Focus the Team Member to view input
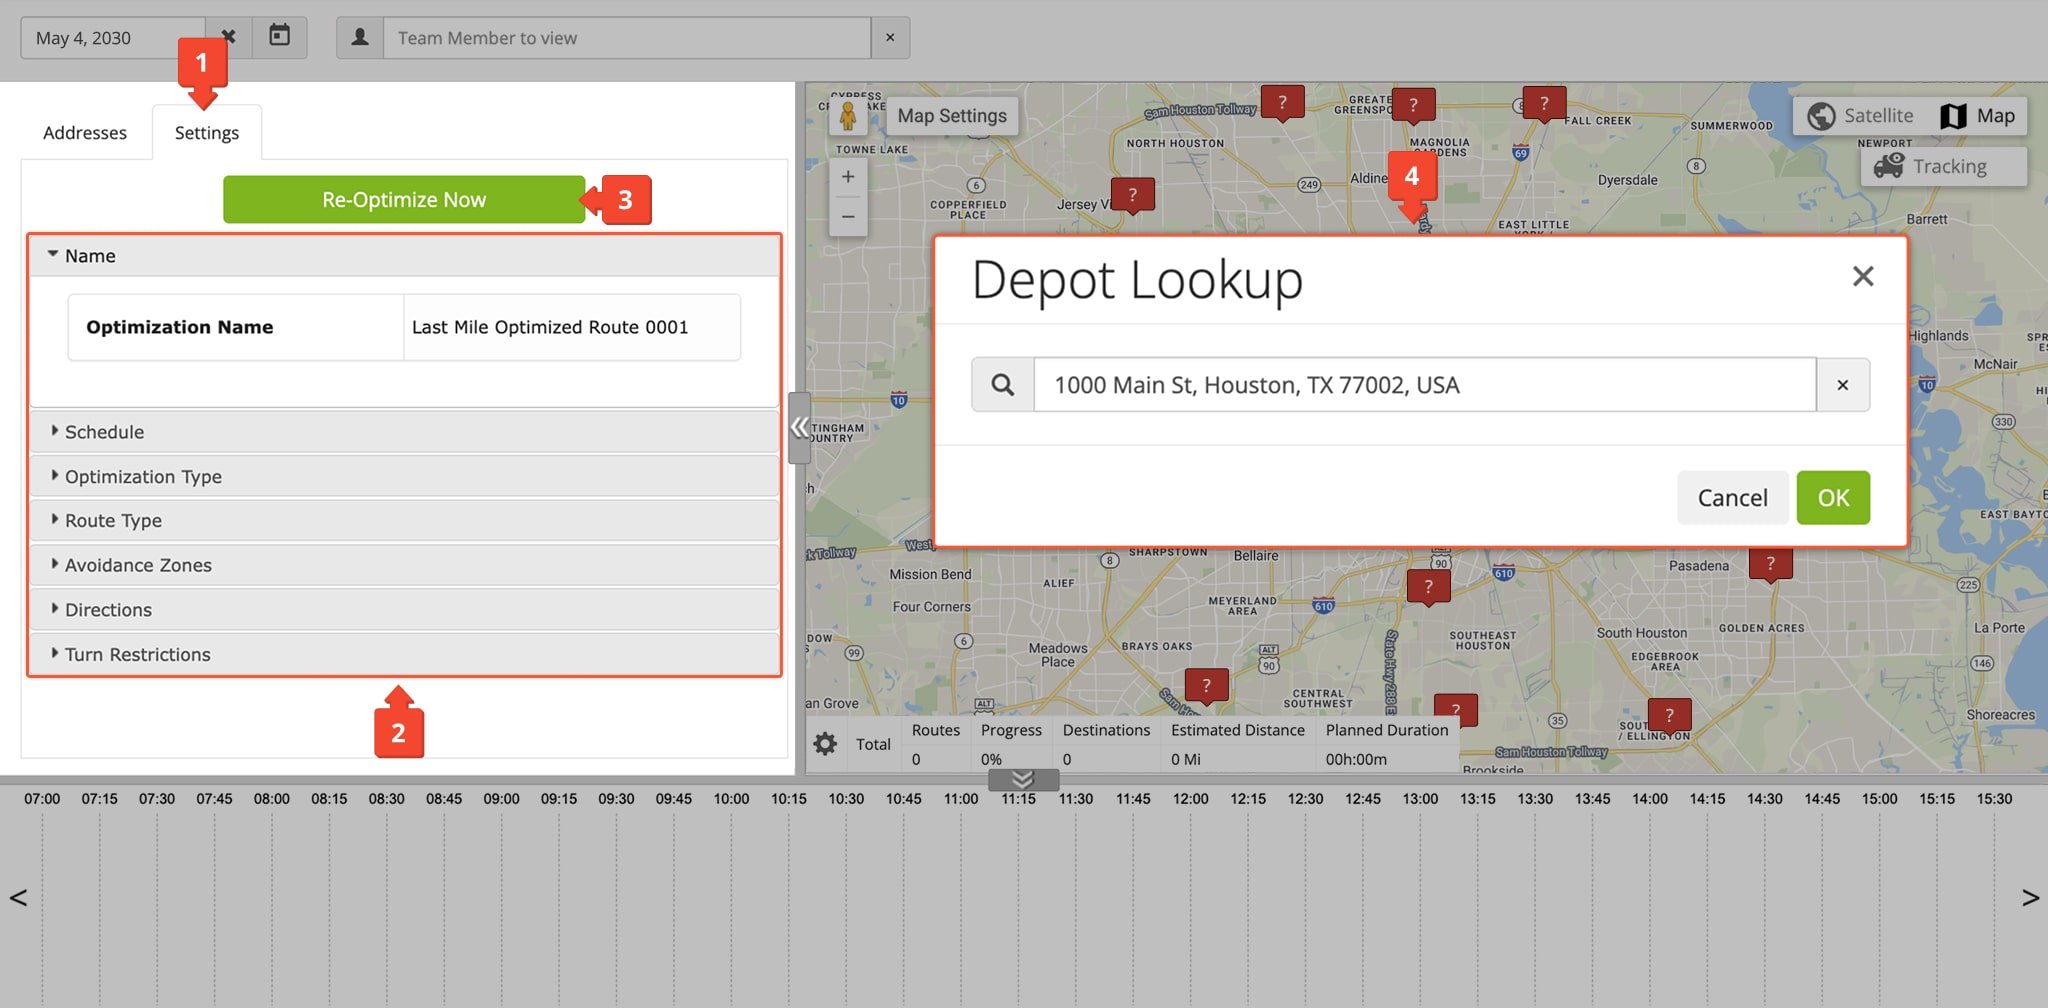The height and width of the screenshot is (1008, 2048). [x=627, y=38]
